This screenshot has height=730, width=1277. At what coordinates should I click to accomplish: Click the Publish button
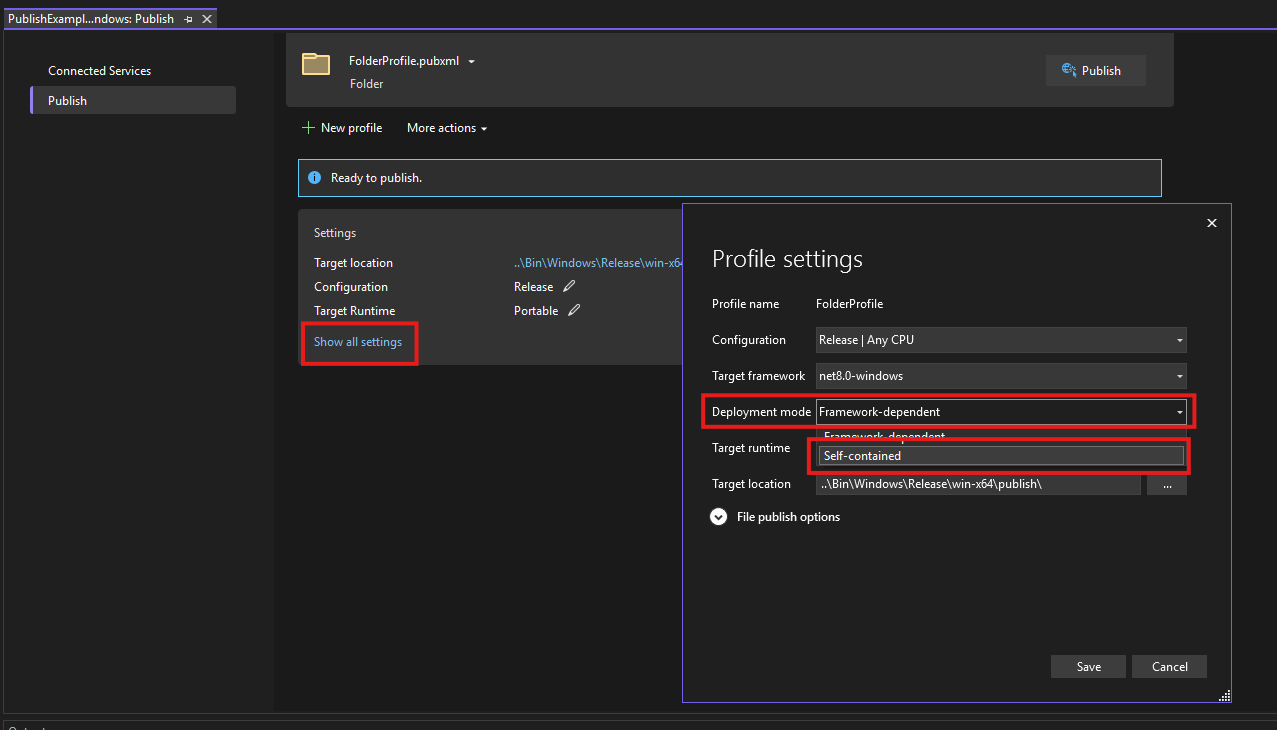(1095, 71)
